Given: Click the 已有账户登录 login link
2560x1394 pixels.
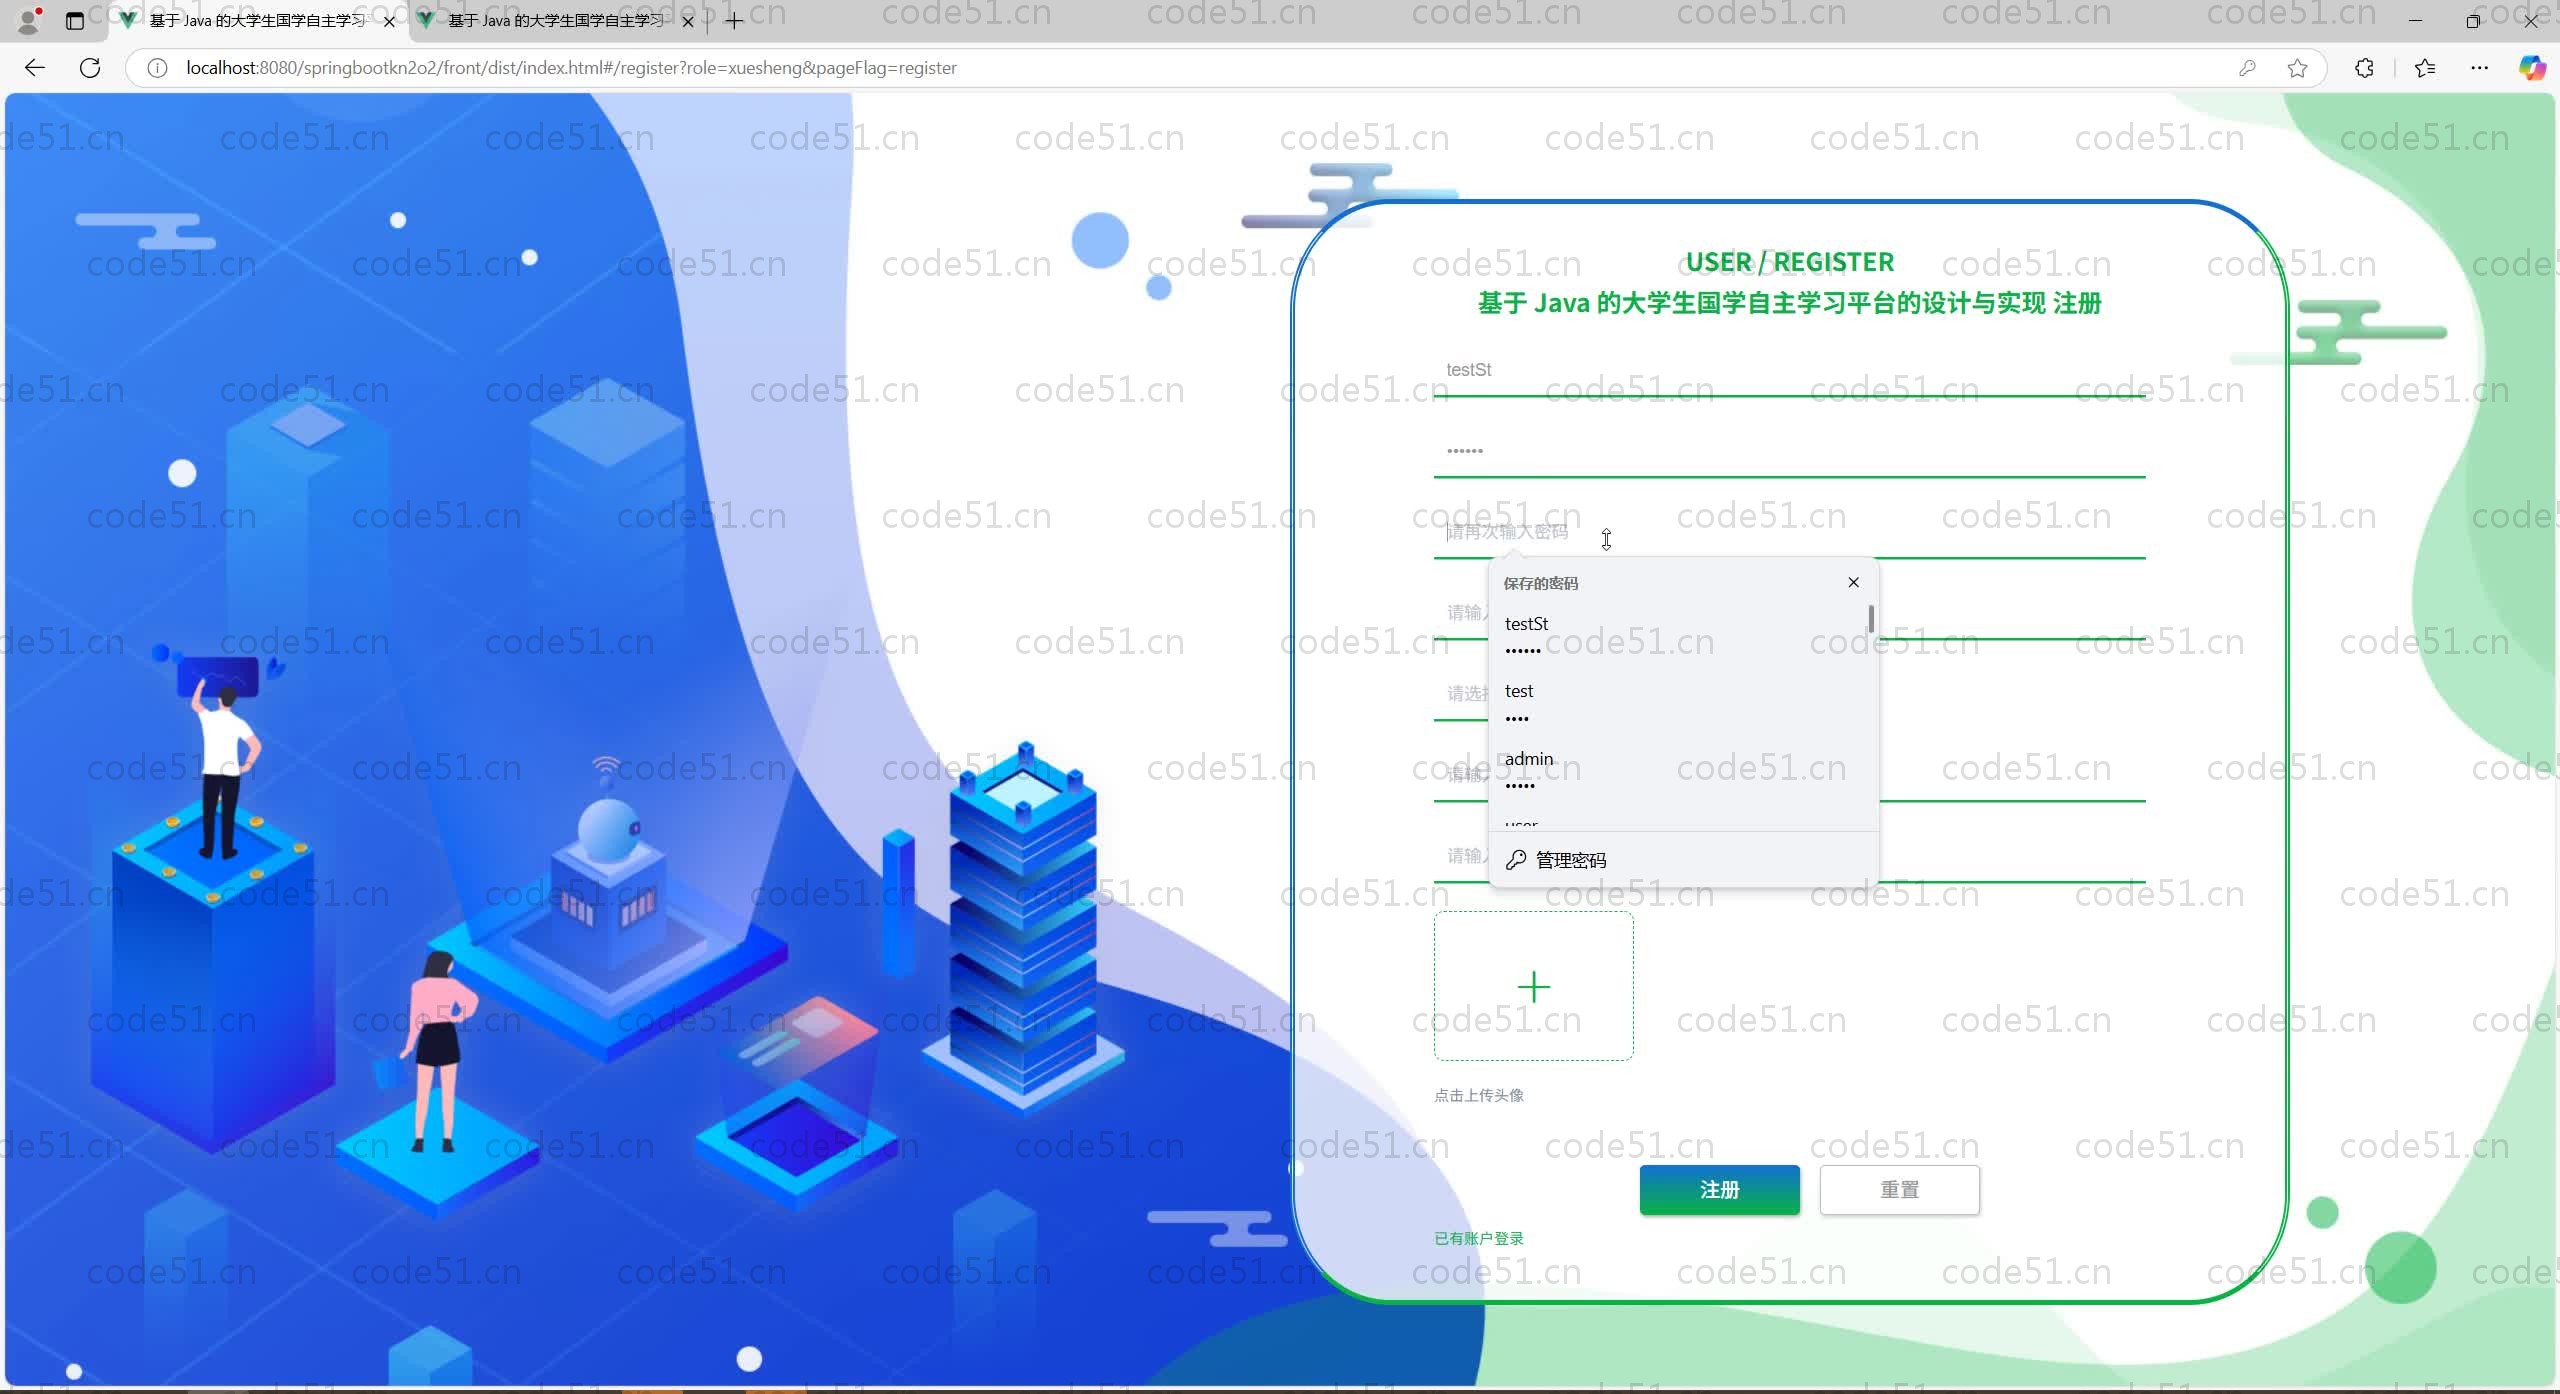Looking at the screenshot, I should pyautogui.click(x=1478, y=1238).
